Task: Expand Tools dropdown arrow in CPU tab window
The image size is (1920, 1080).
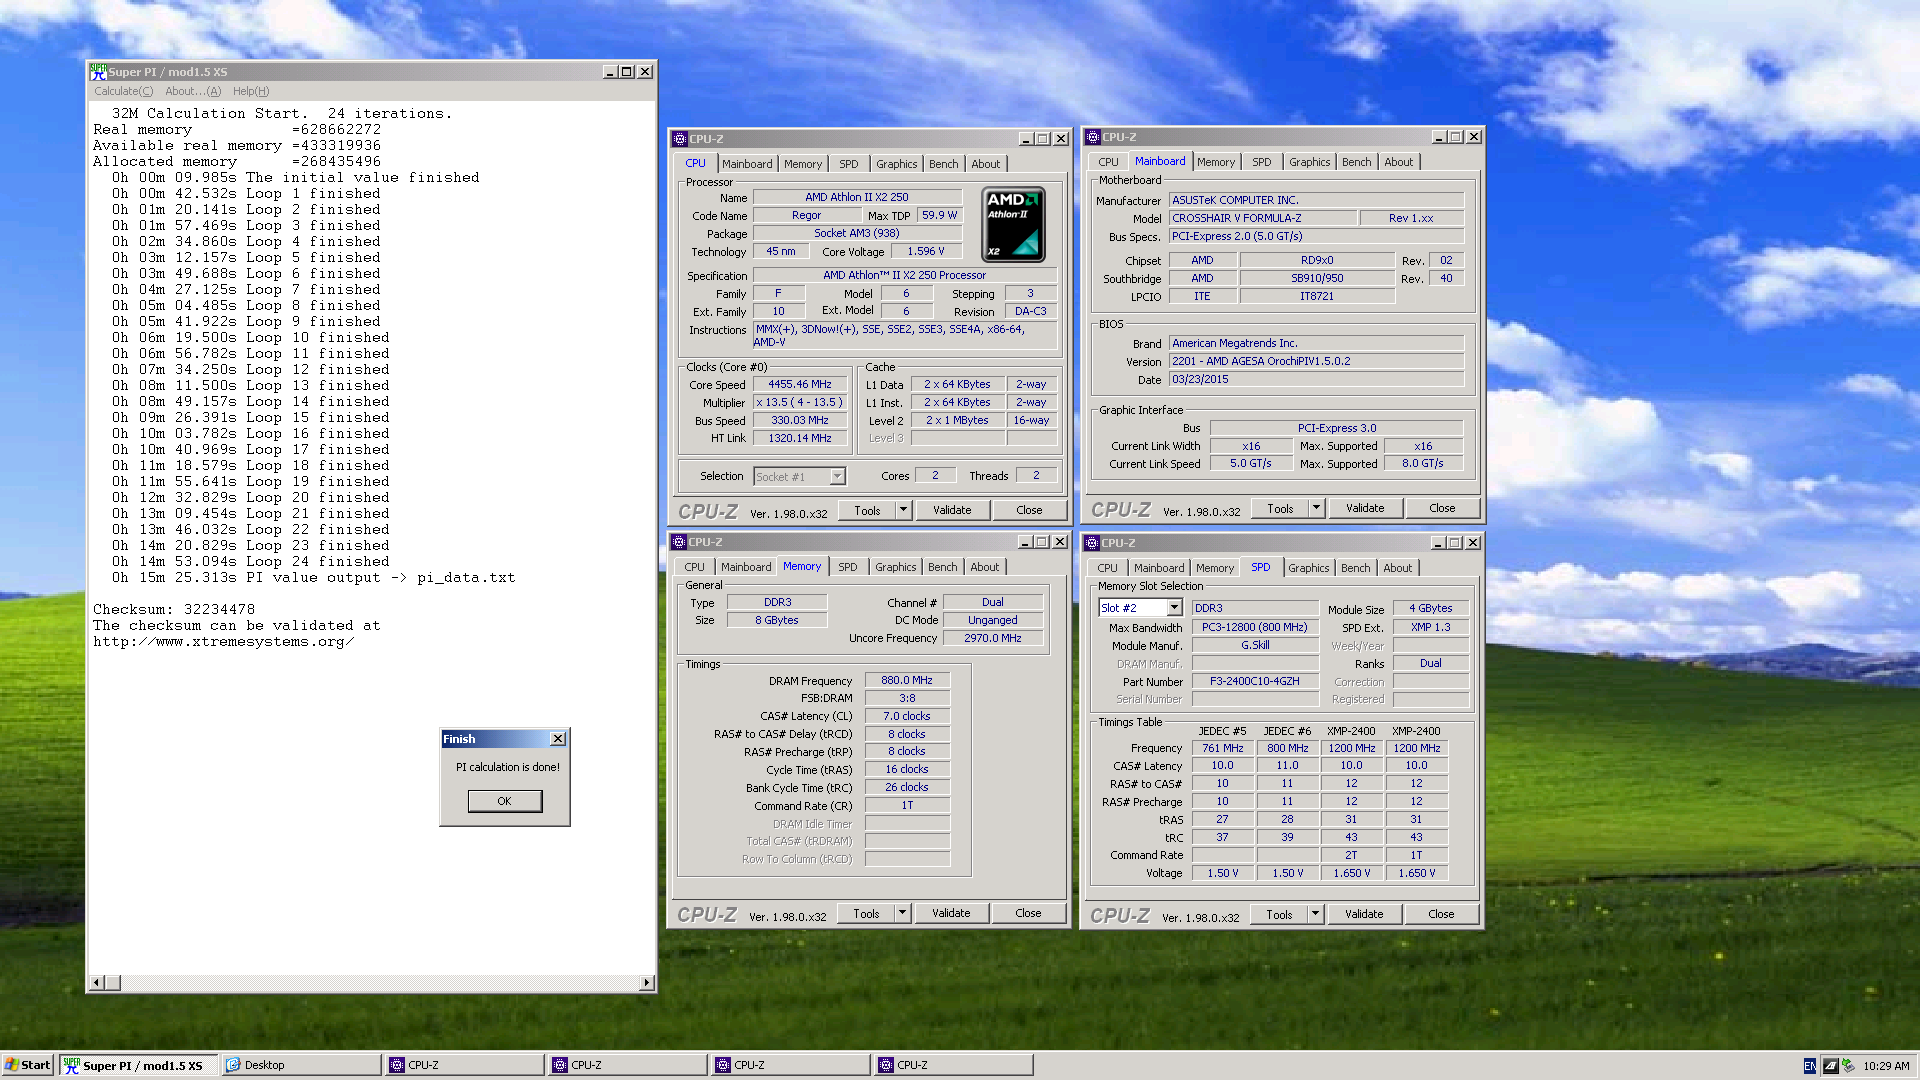Action: (x=903, y=510)
